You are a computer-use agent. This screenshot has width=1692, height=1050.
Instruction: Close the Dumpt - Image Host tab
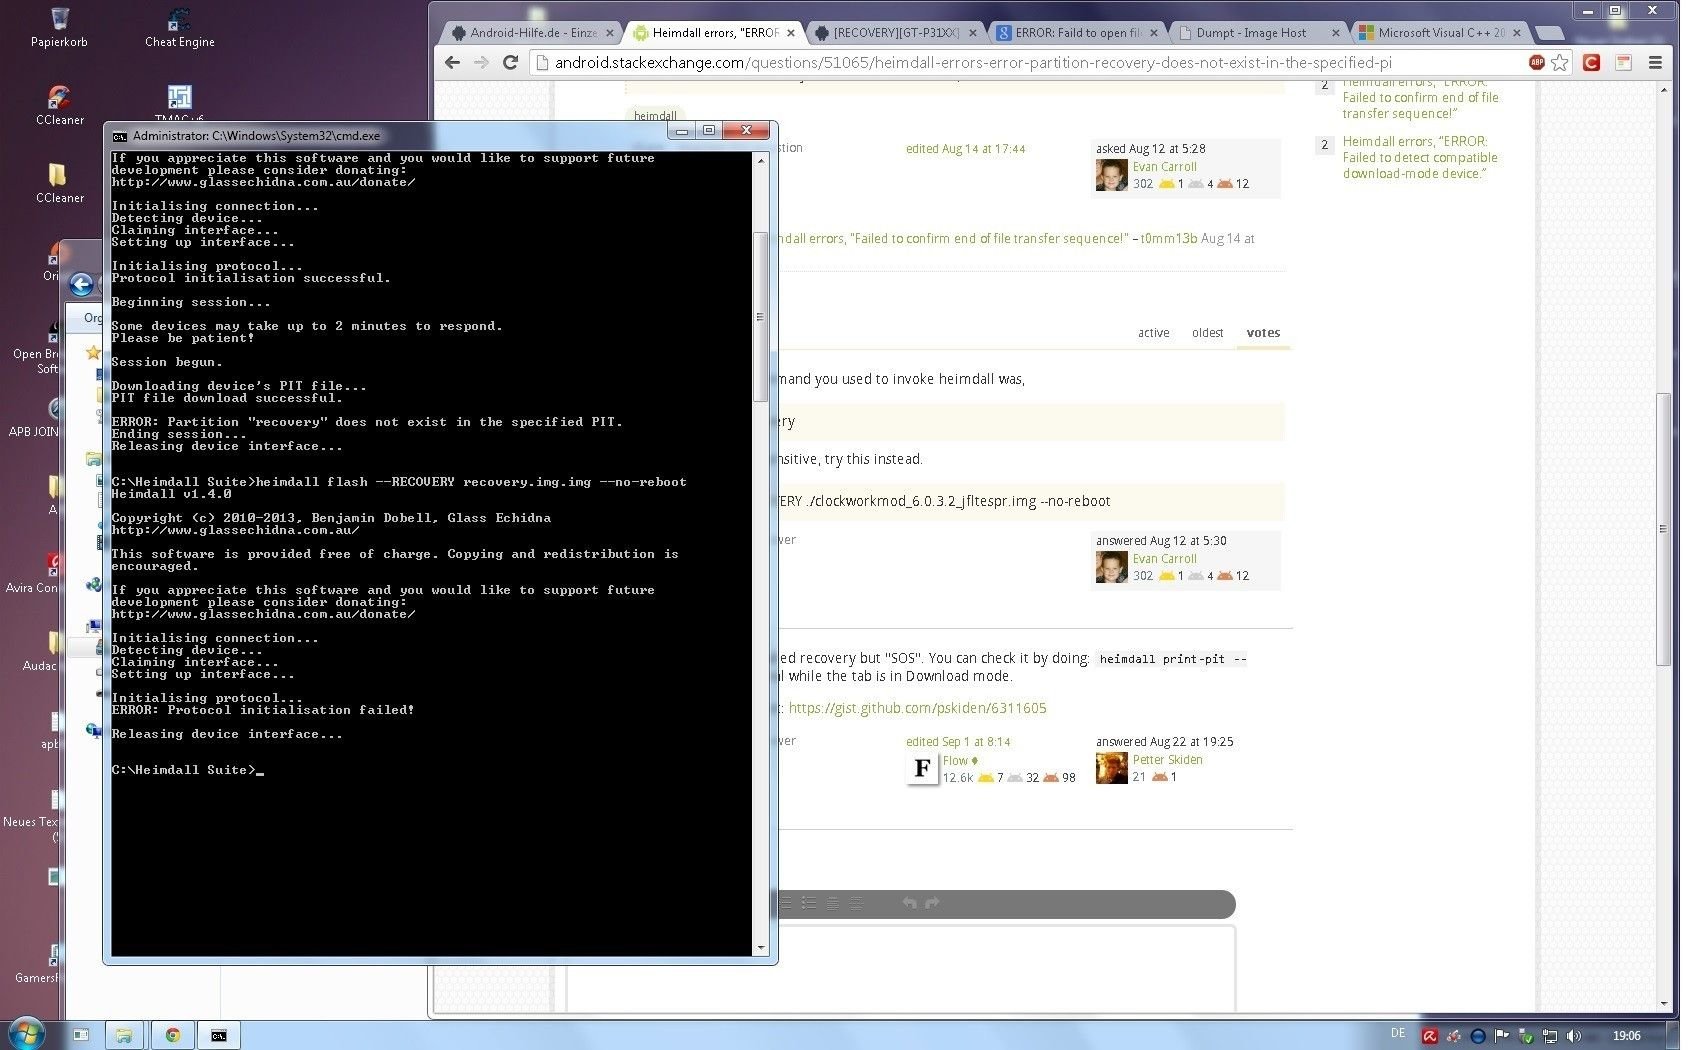tap(1335, 33)
